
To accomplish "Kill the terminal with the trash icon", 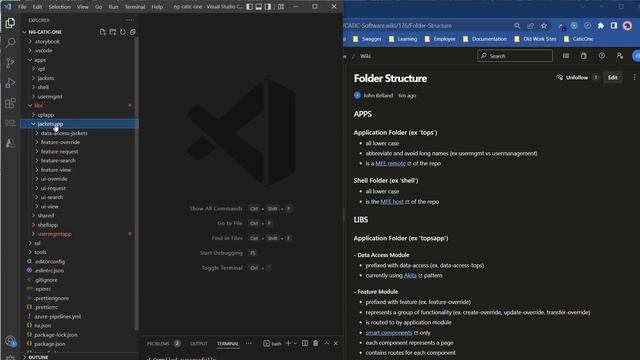I will [x=316, y=343].
